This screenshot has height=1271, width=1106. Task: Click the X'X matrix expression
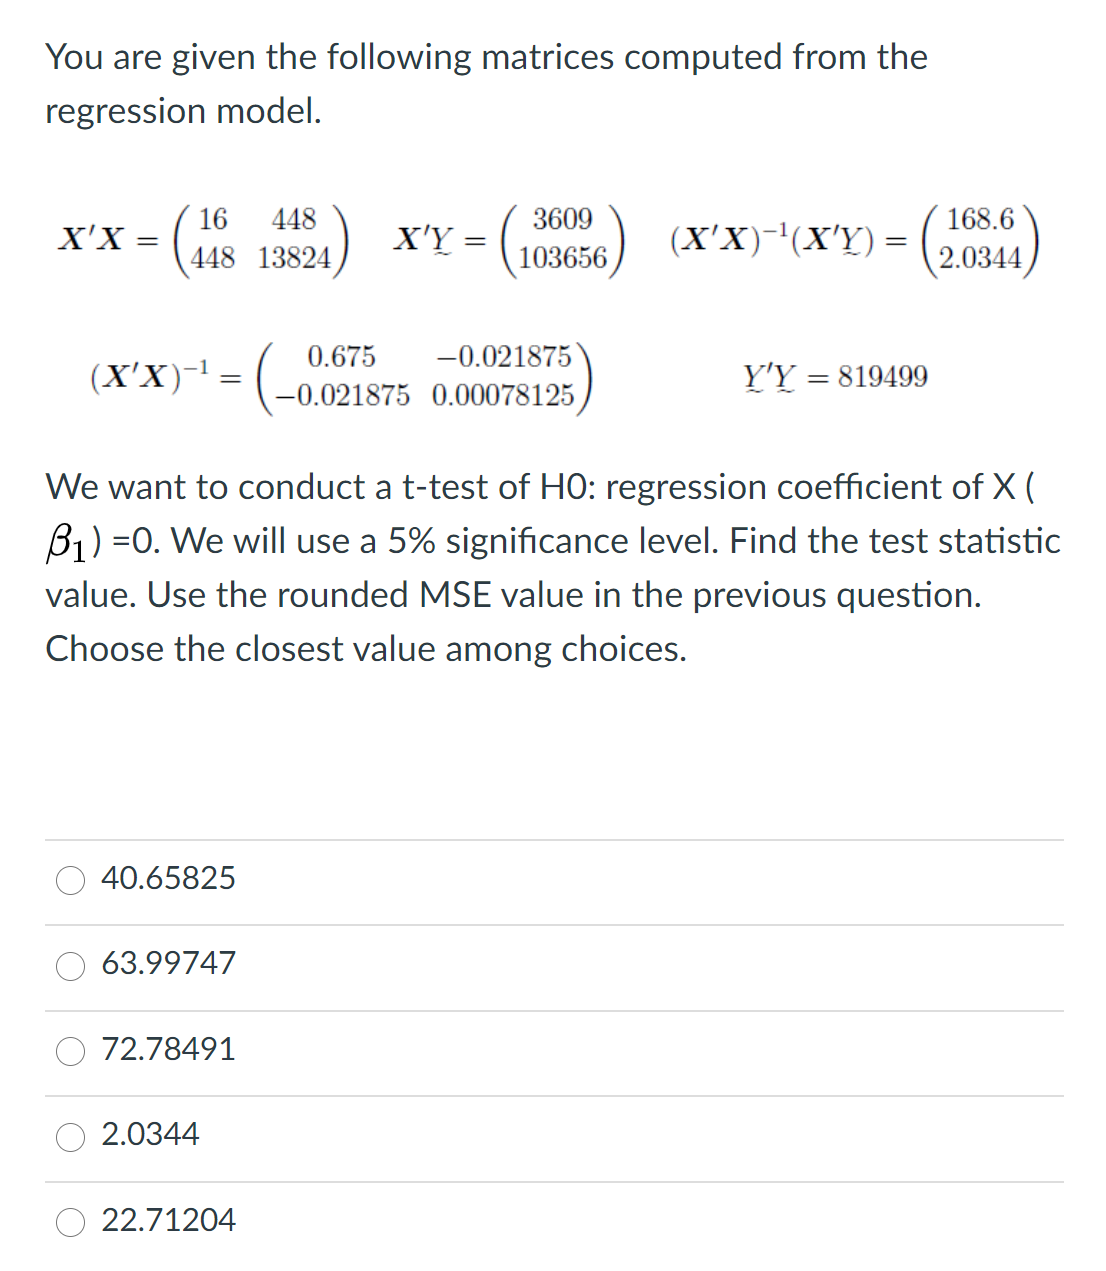pos(200,238)
